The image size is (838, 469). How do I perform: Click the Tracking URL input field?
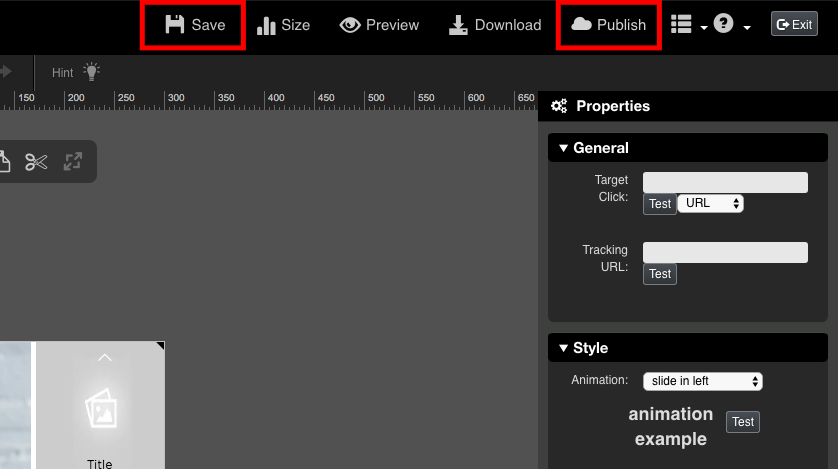[725, 252]
